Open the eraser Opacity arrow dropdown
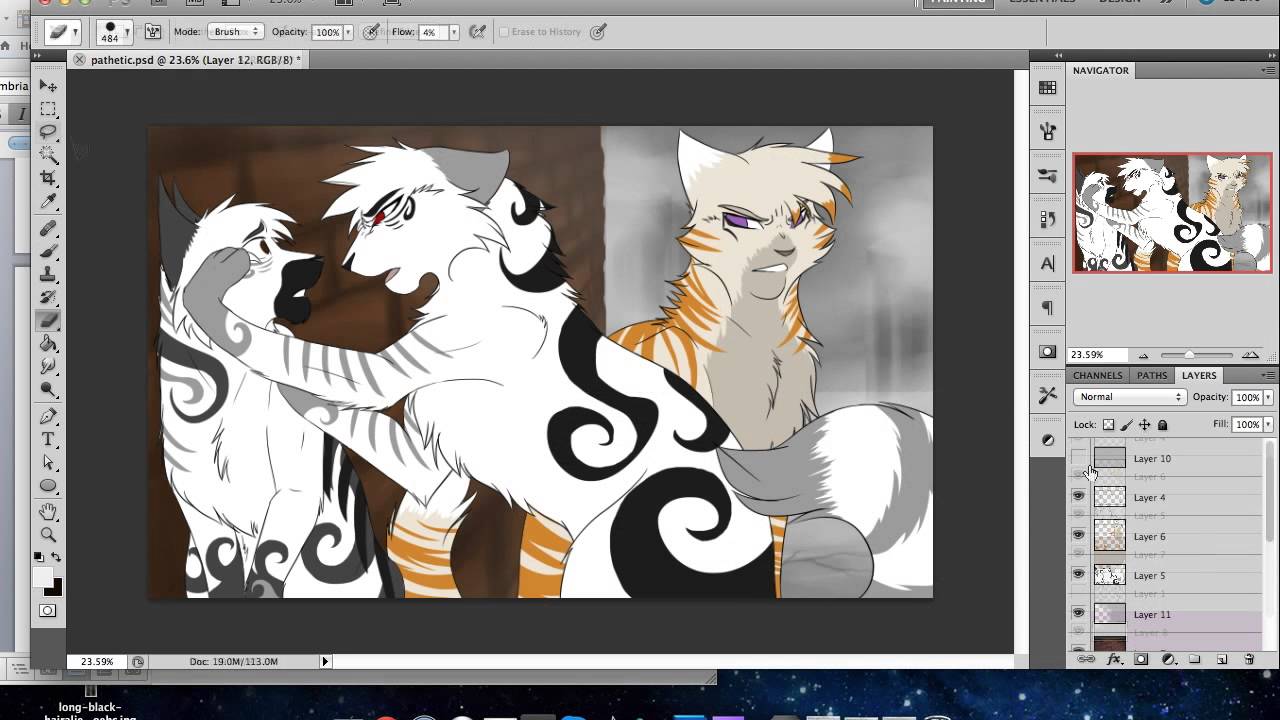1280x720 pixels. (x=348, y=32)
